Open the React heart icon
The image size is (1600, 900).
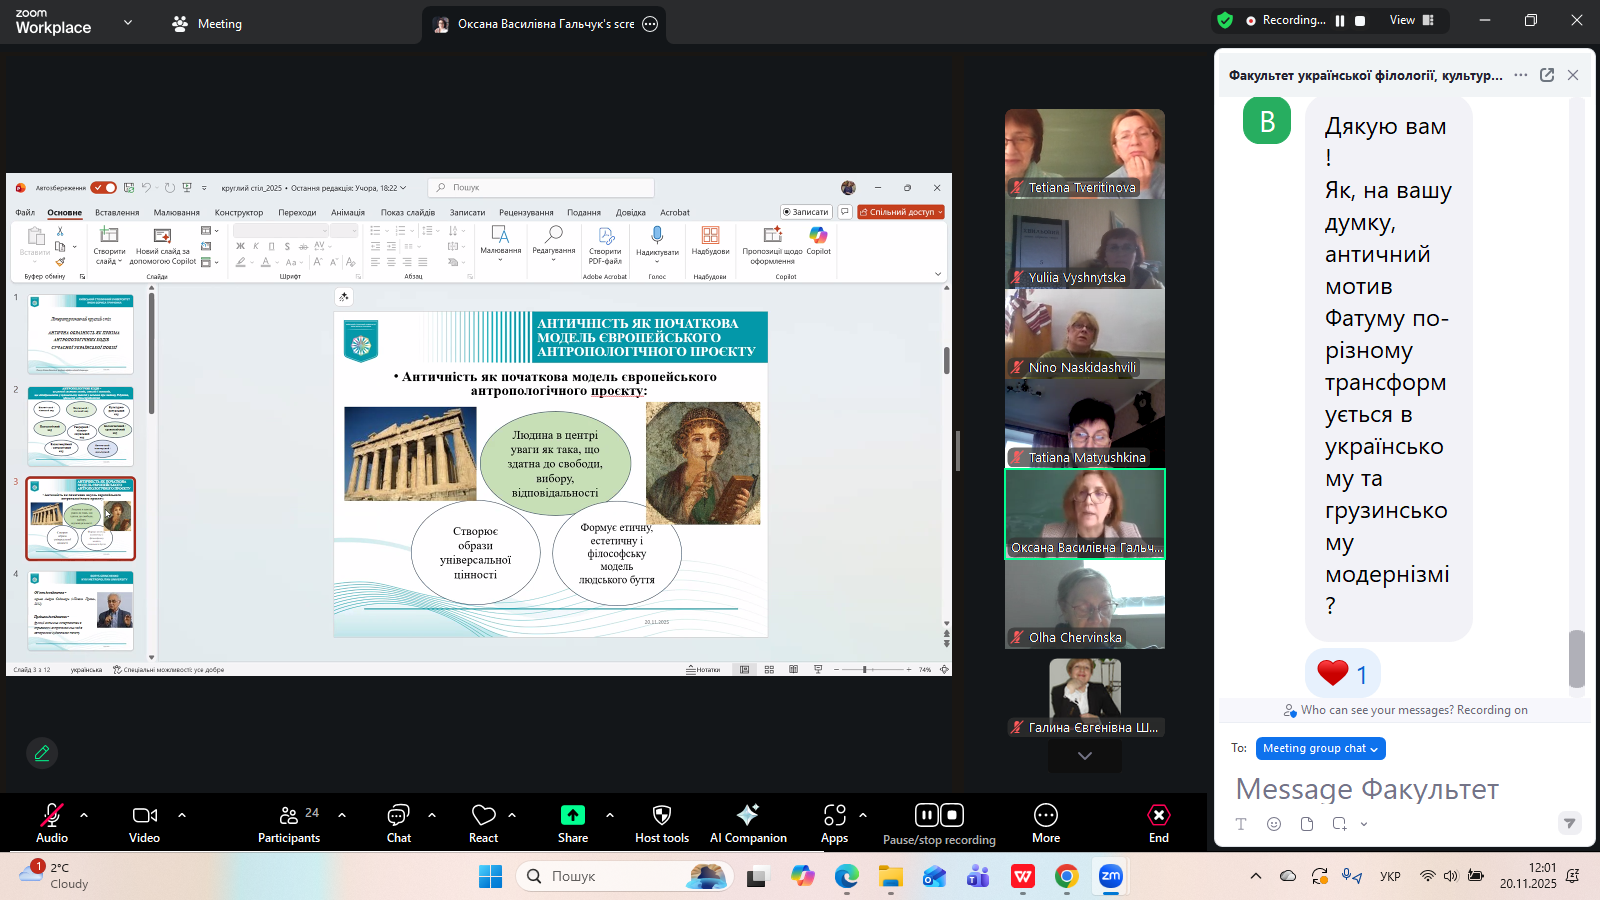pos(483,815)
